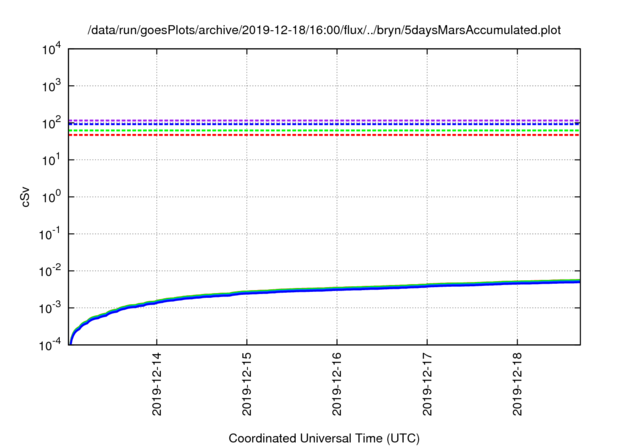This screenshot has width=640, height=448.
Task: Click the 10^-2 y-axis tick label
Action: point(50,271)
